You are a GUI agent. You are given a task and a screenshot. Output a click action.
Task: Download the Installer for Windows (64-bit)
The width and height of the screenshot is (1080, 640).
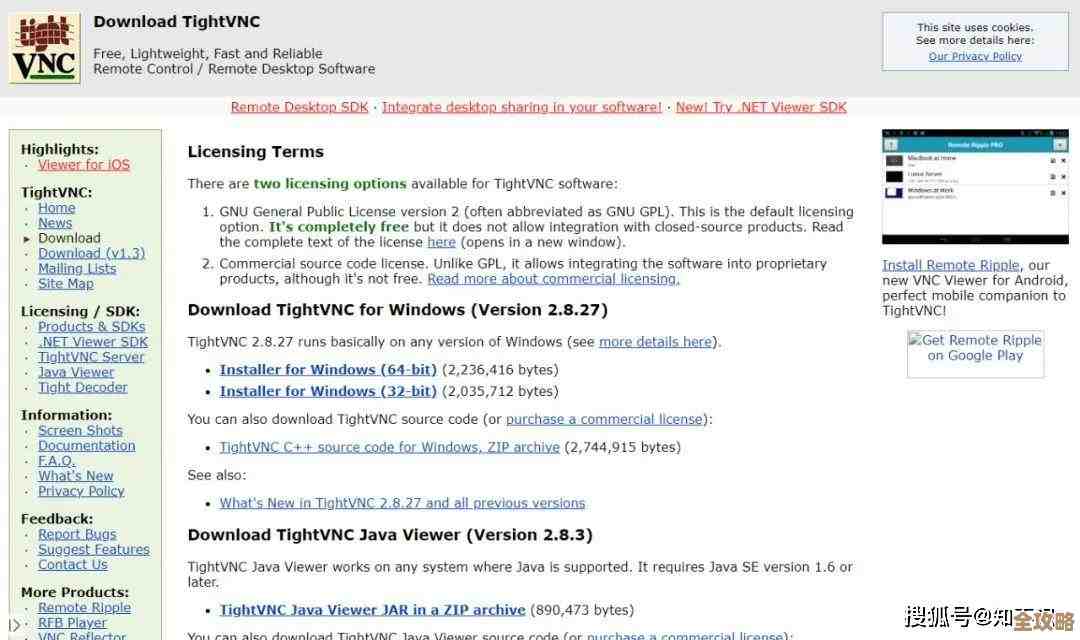[x=328, y=370]
